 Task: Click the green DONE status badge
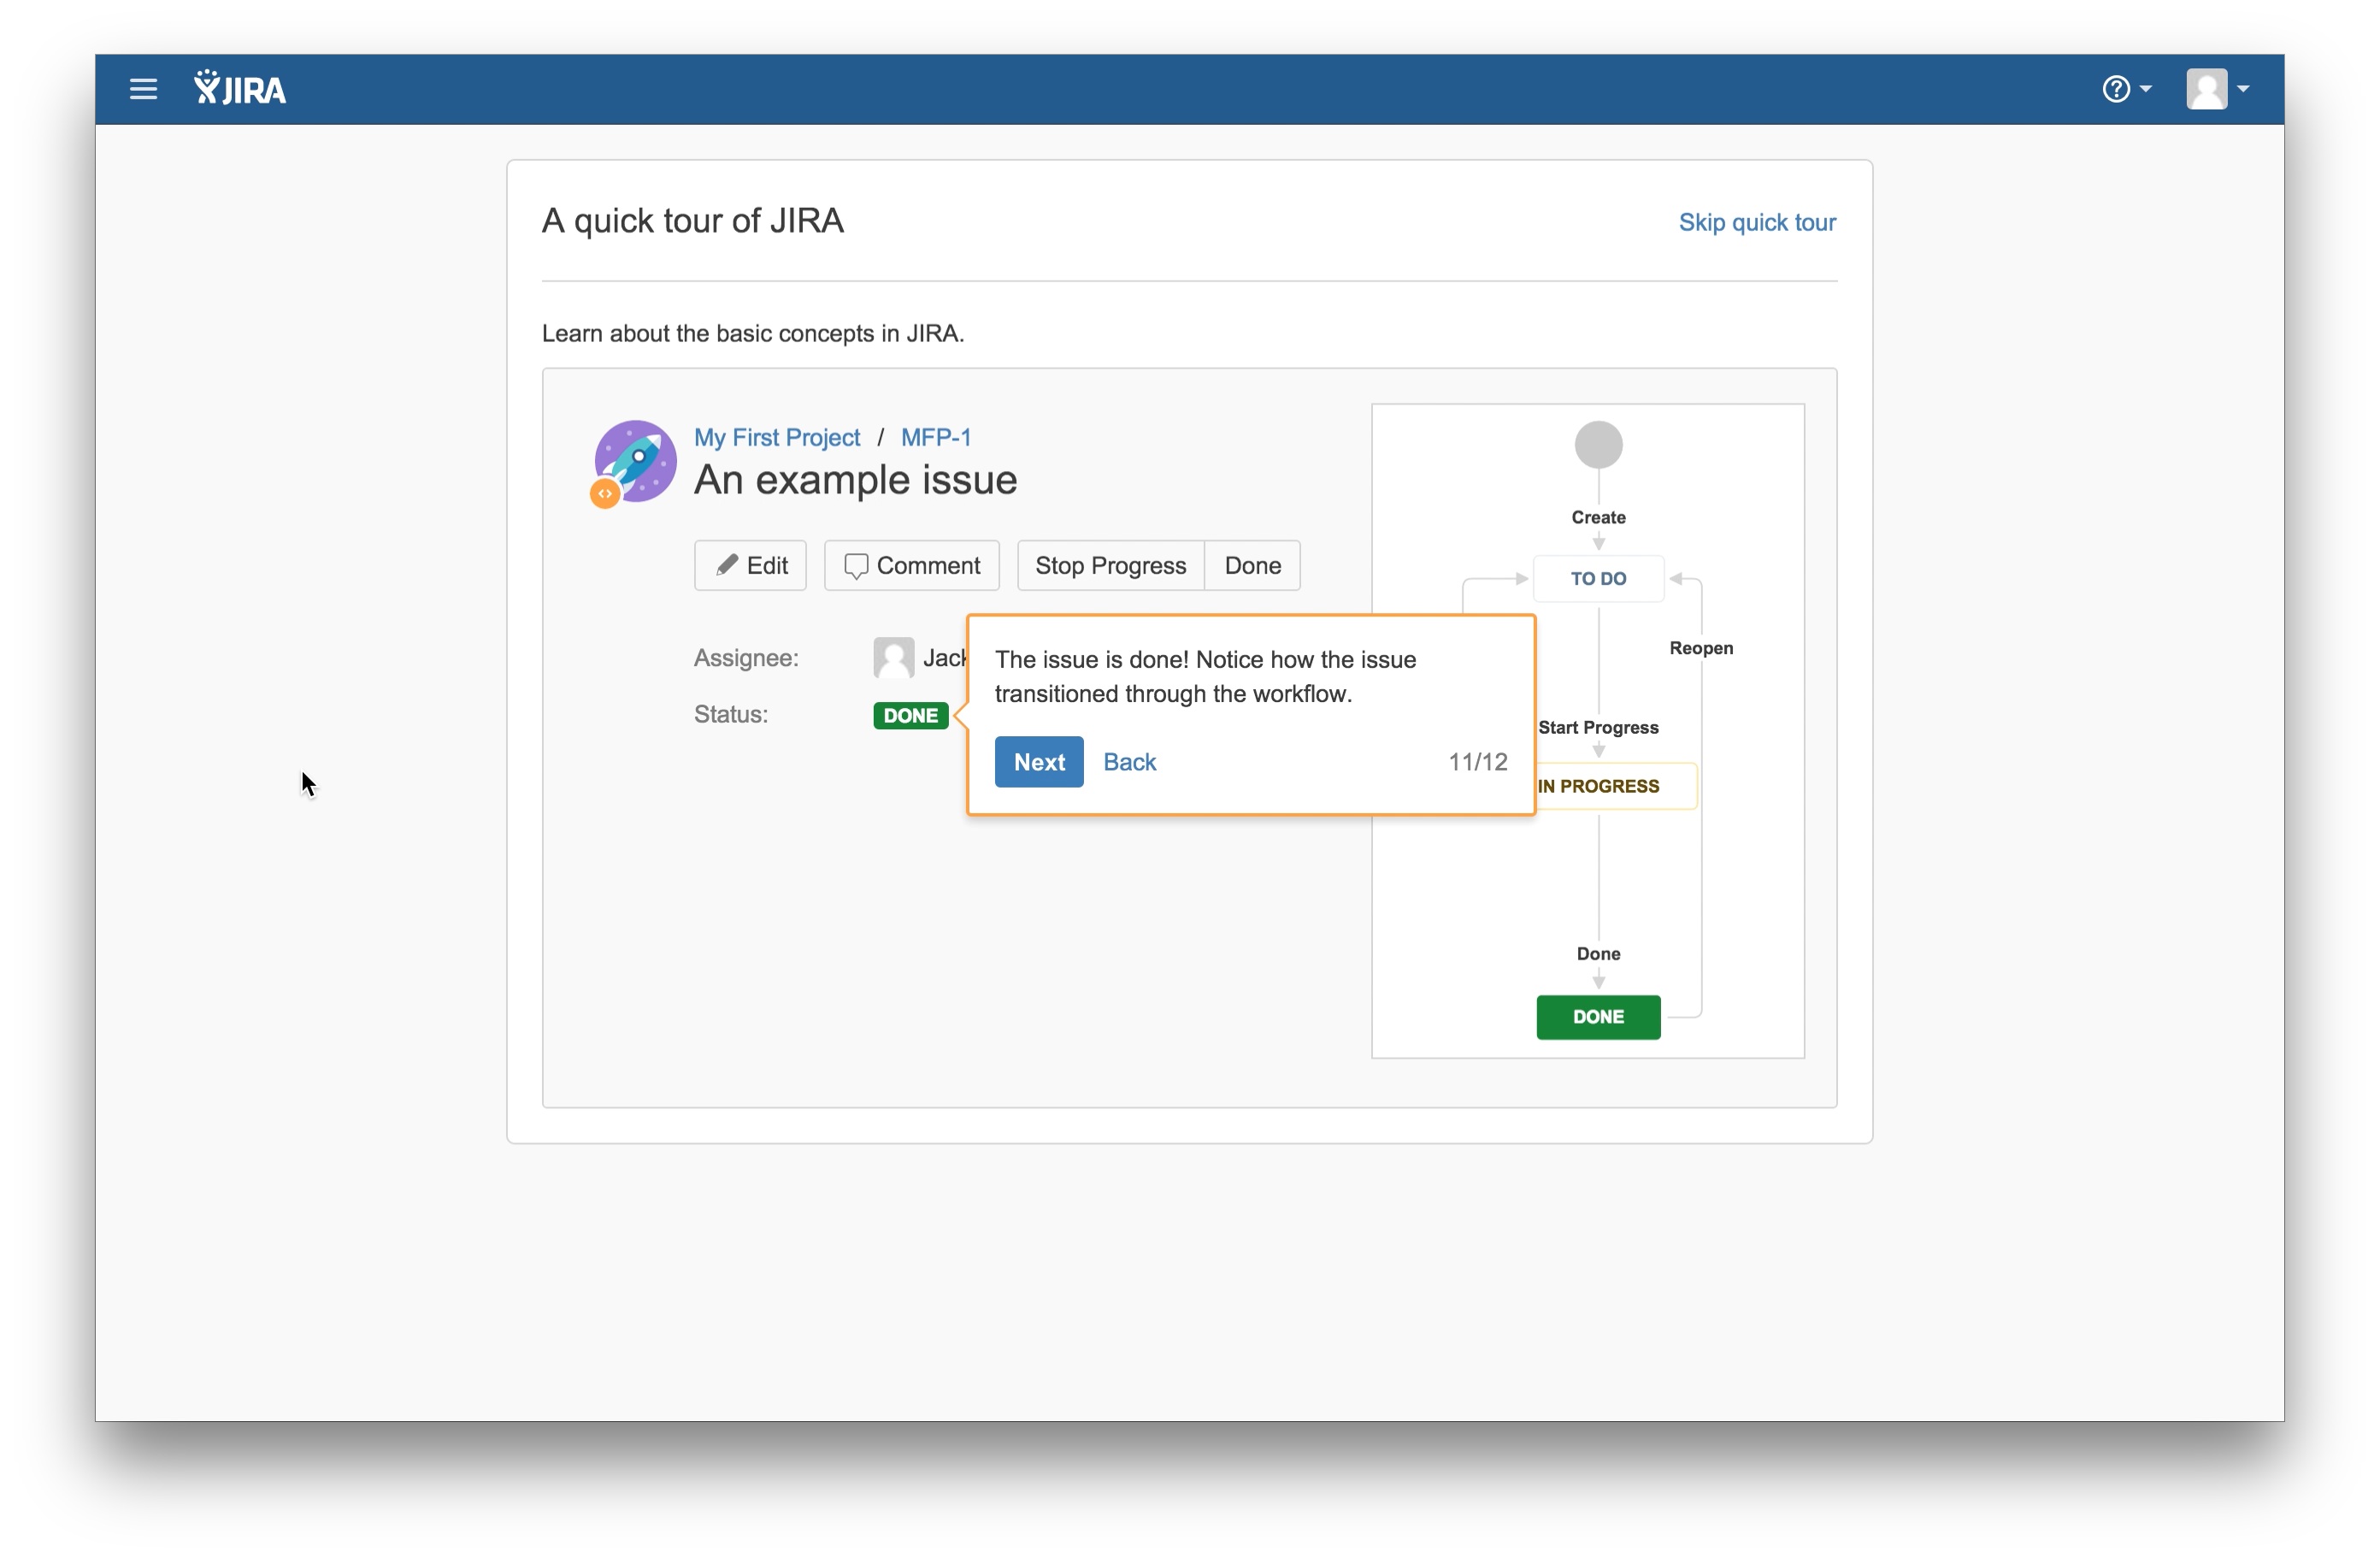910,716
